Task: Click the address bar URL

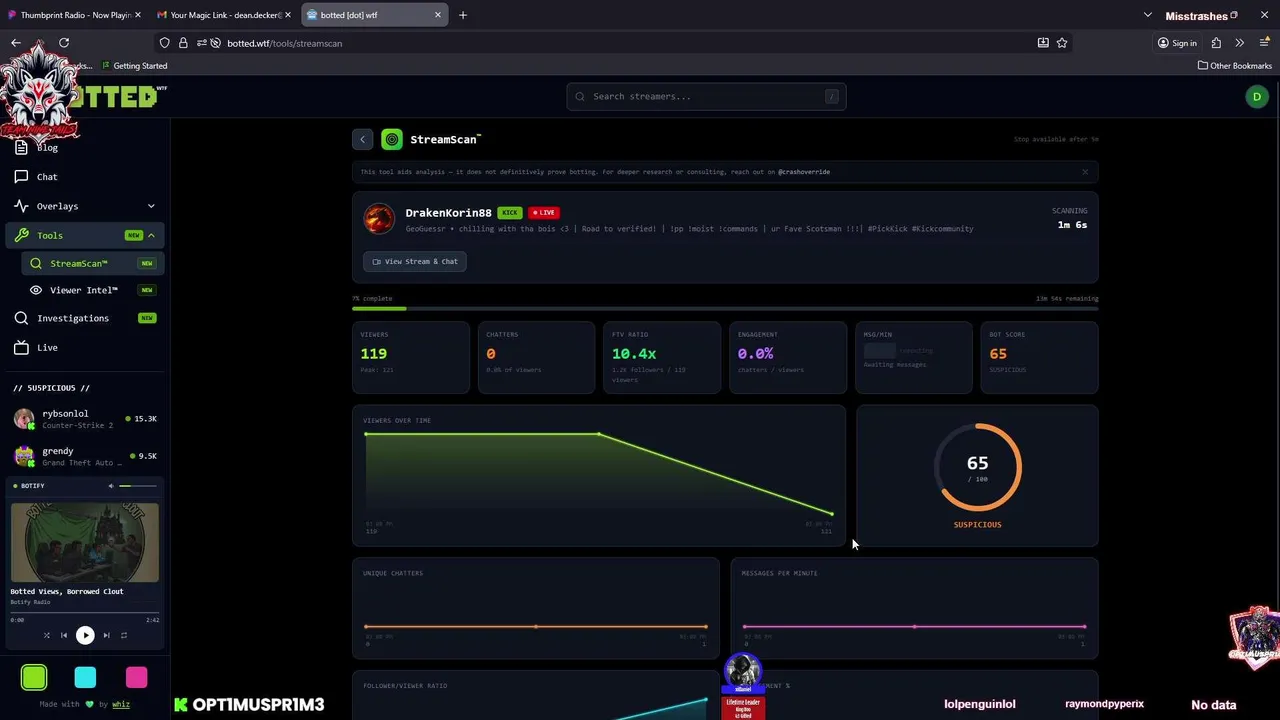Action: point(285,43)
